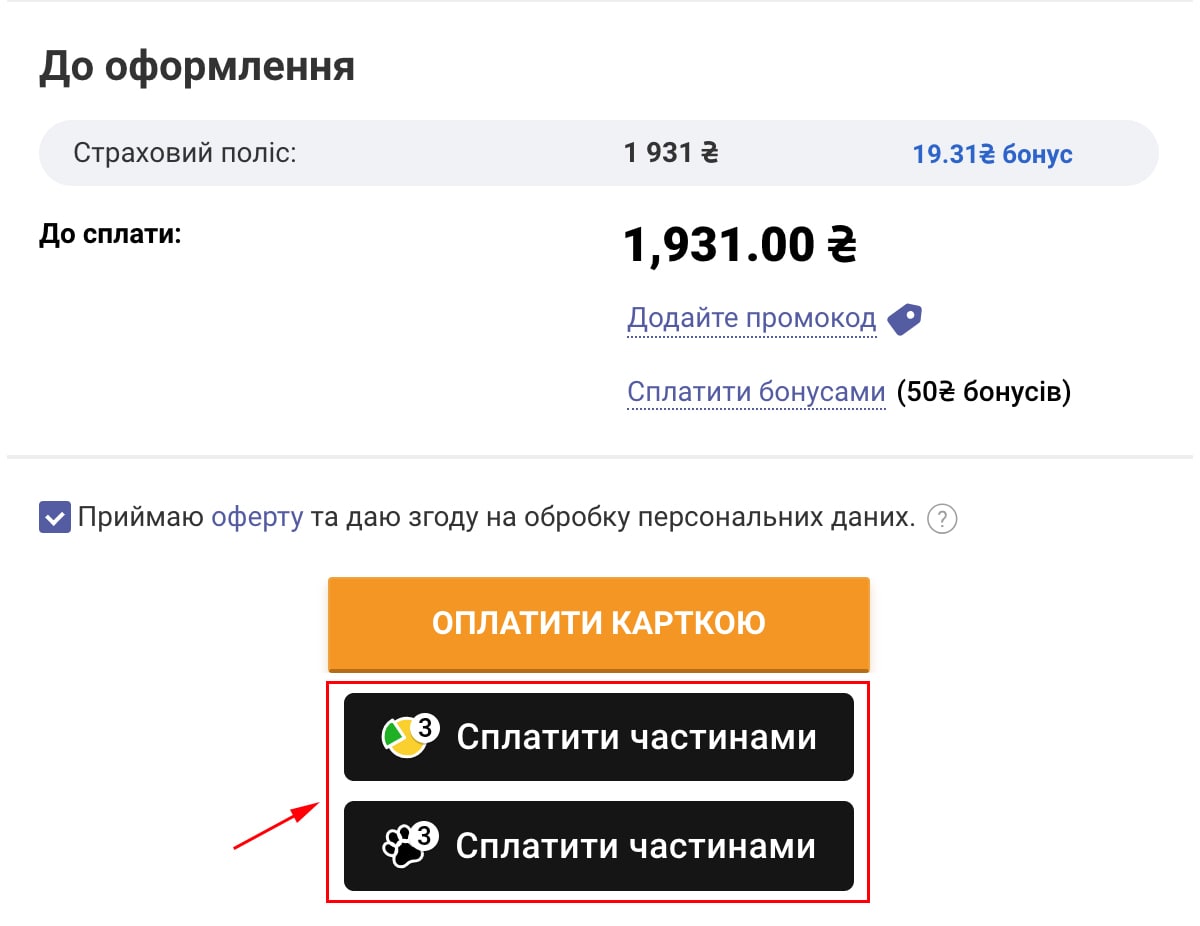Toggle the offer acceptance checkbox
This screenshot has height=926, width=1200.
click(x=55, y=519)
